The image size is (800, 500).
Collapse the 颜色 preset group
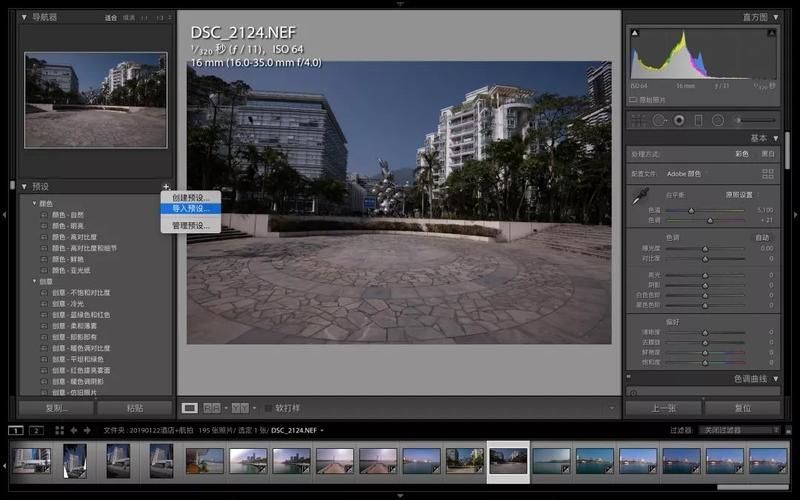click(35, 204)
